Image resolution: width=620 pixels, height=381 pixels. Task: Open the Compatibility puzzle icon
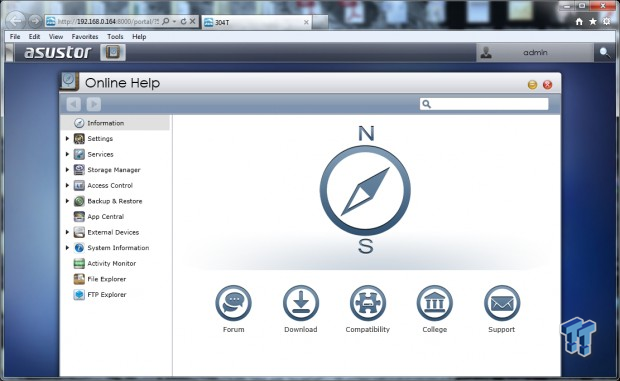pos(368,303)
